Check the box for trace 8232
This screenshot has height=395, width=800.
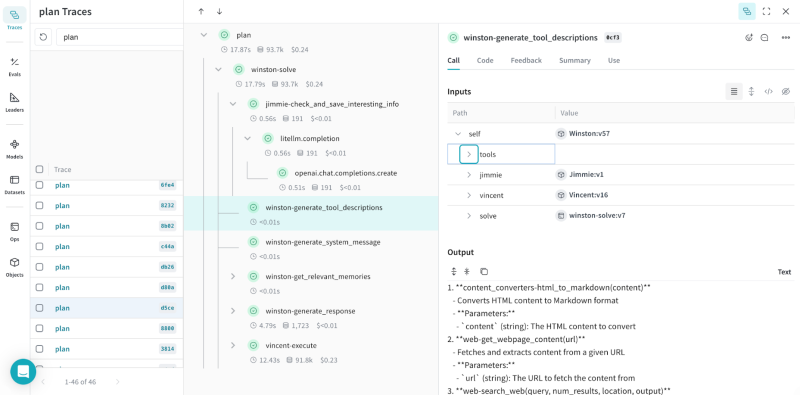point(39,206)
